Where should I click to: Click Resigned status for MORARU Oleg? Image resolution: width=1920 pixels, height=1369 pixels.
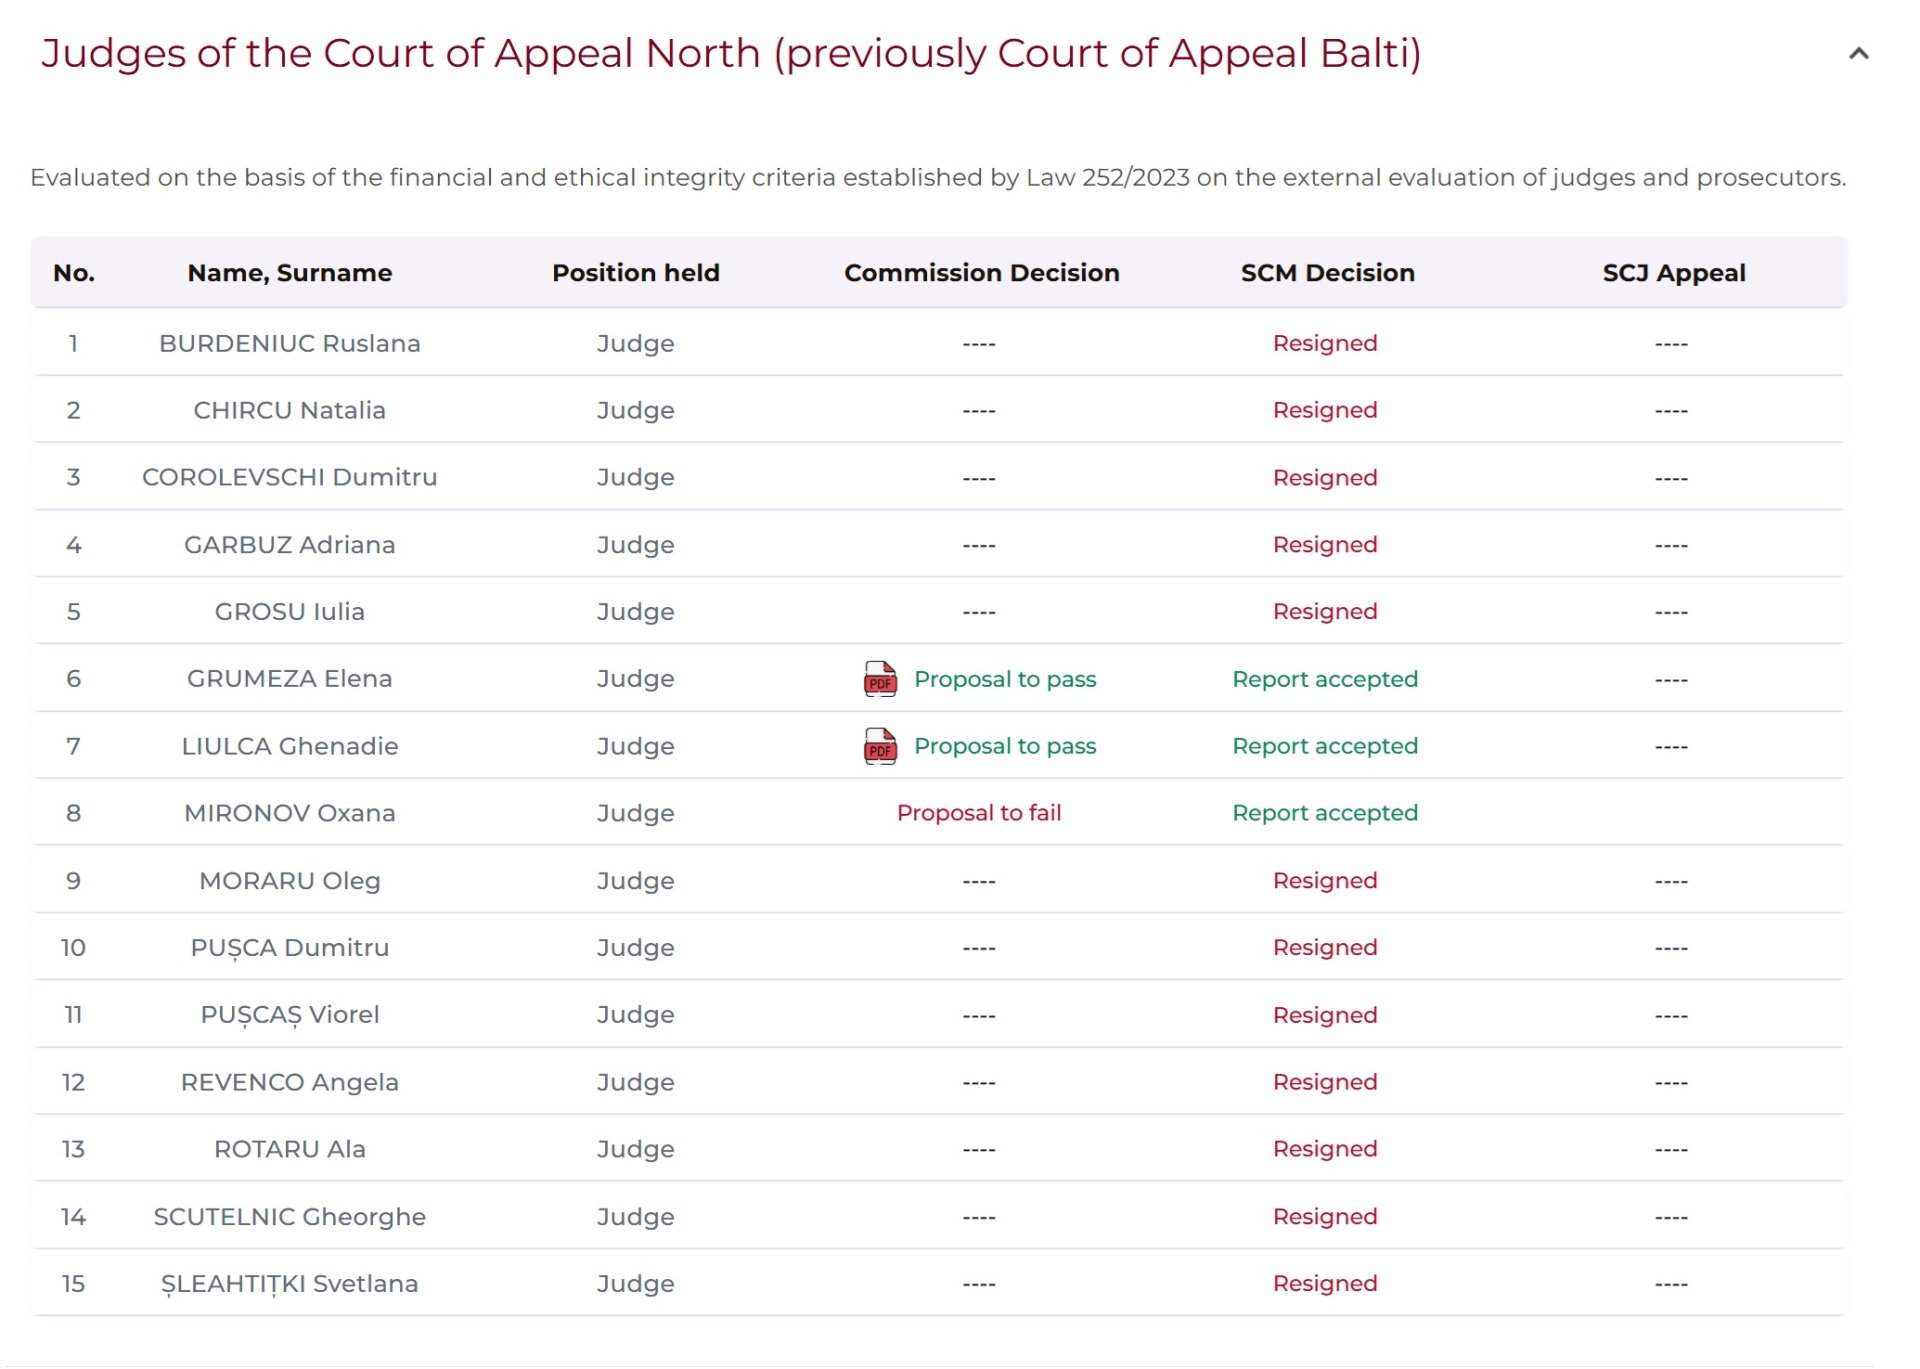[x=1324, y=880]
